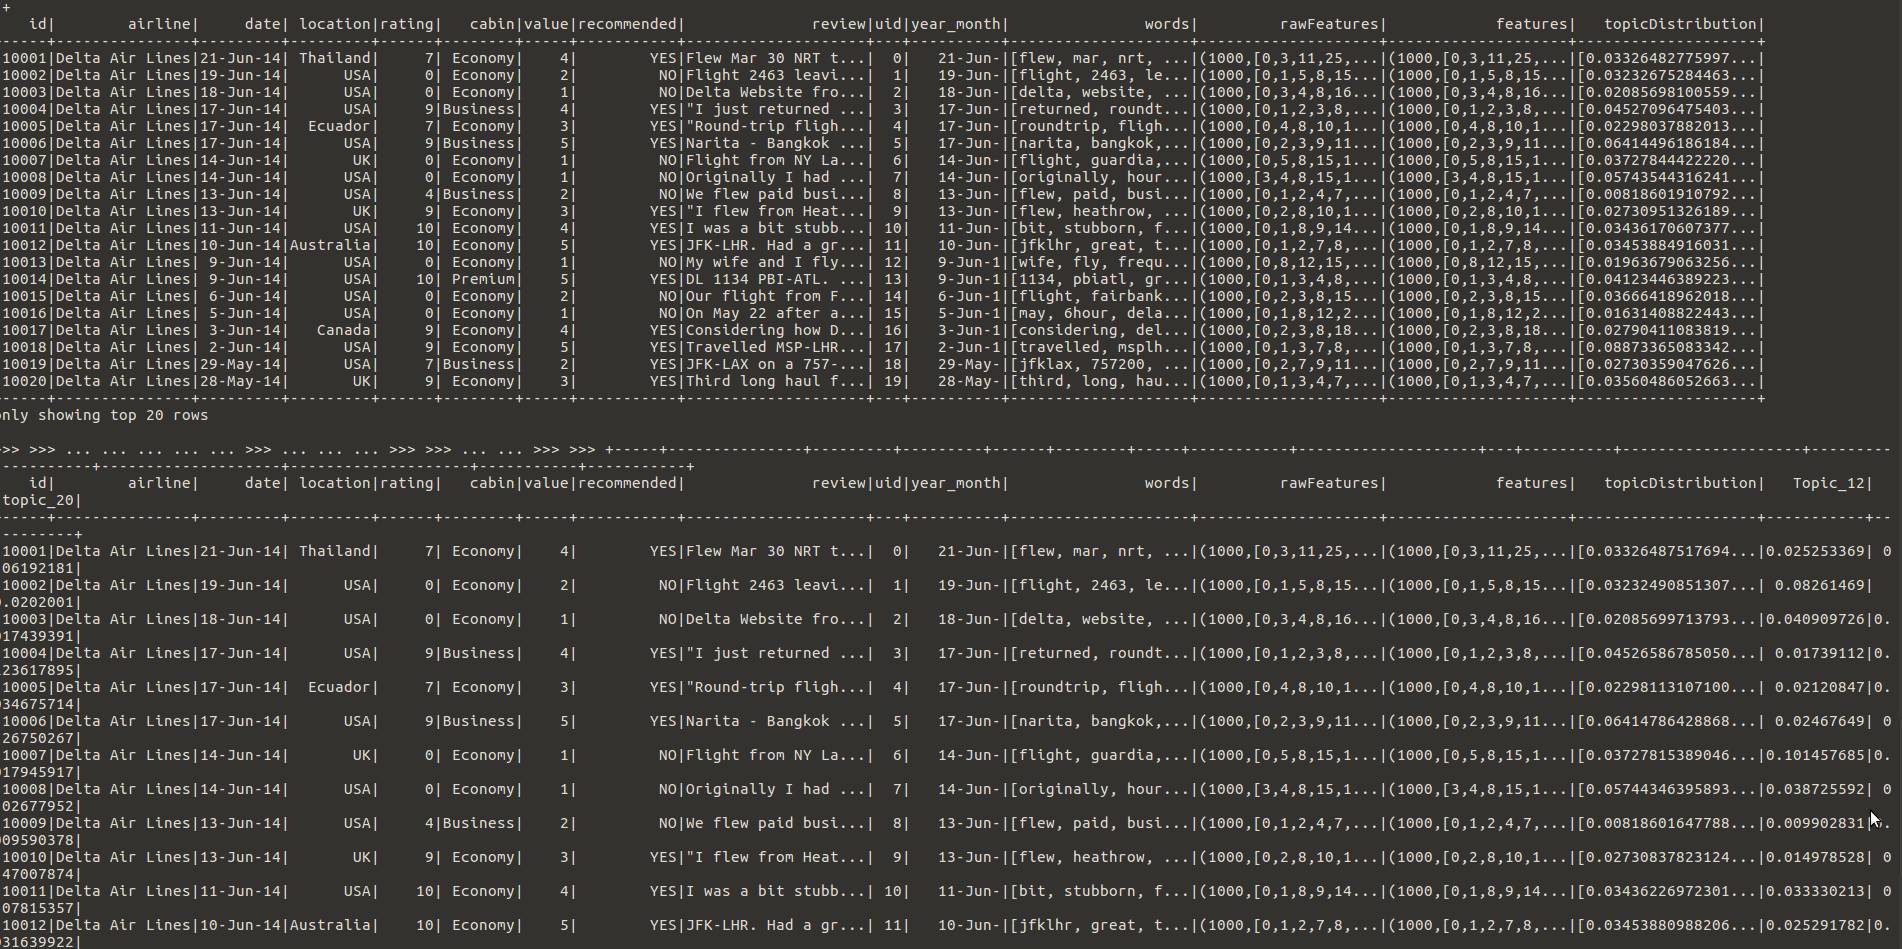The width and height of the screenshot is (1902, 949).
Task: Click wrapped value '06192181' below row 10001
Action: [37, 568]
